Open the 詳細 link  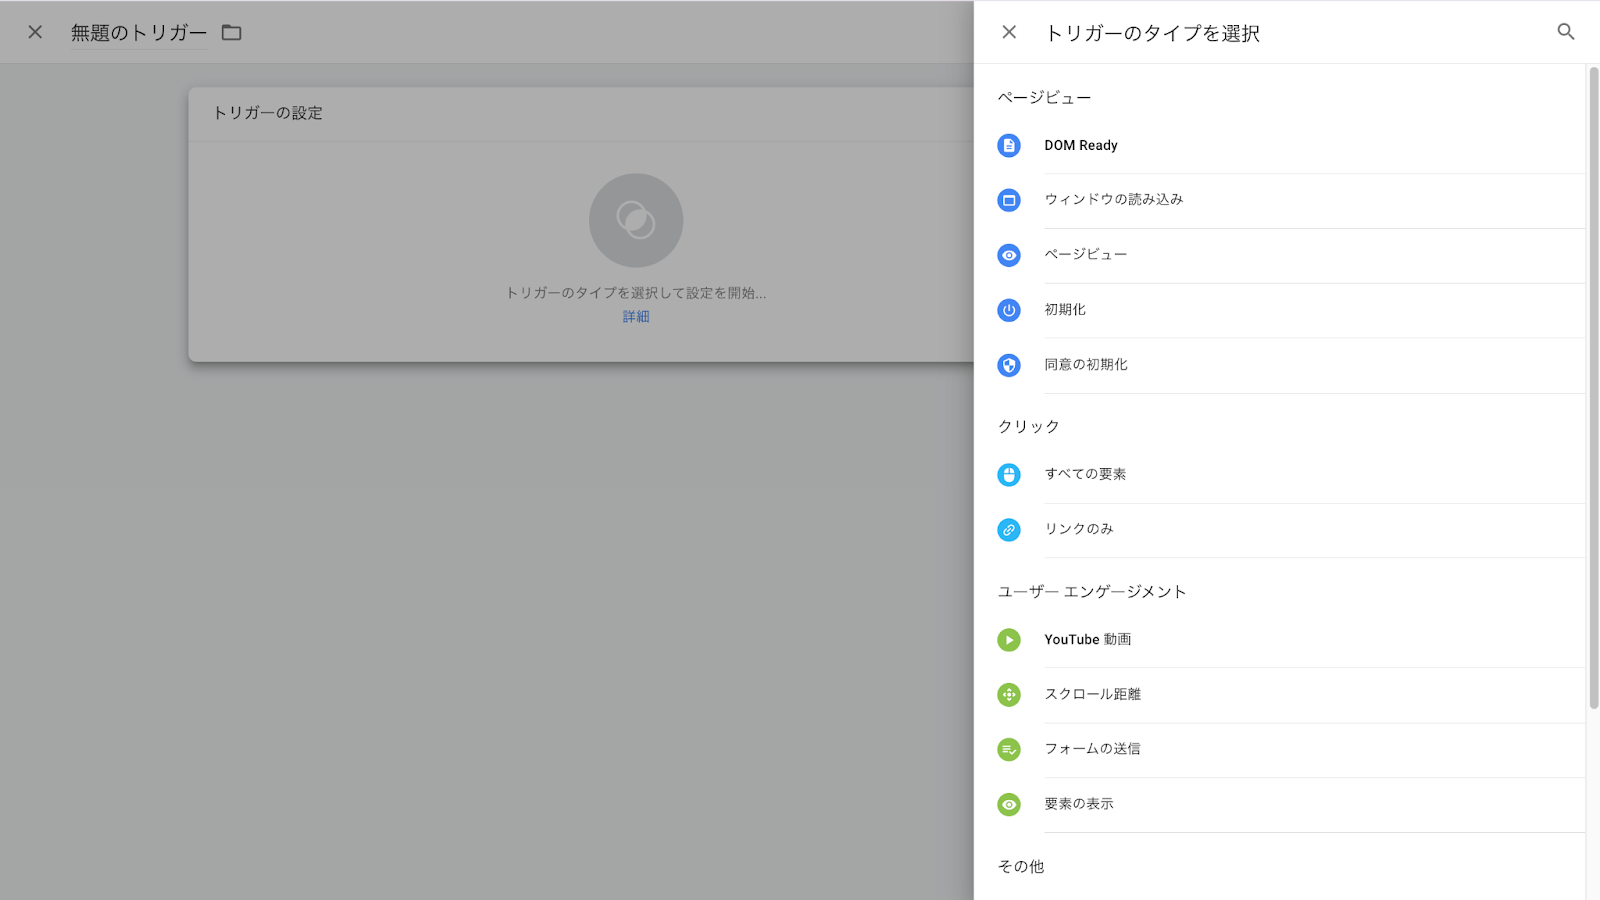[636, 317]
